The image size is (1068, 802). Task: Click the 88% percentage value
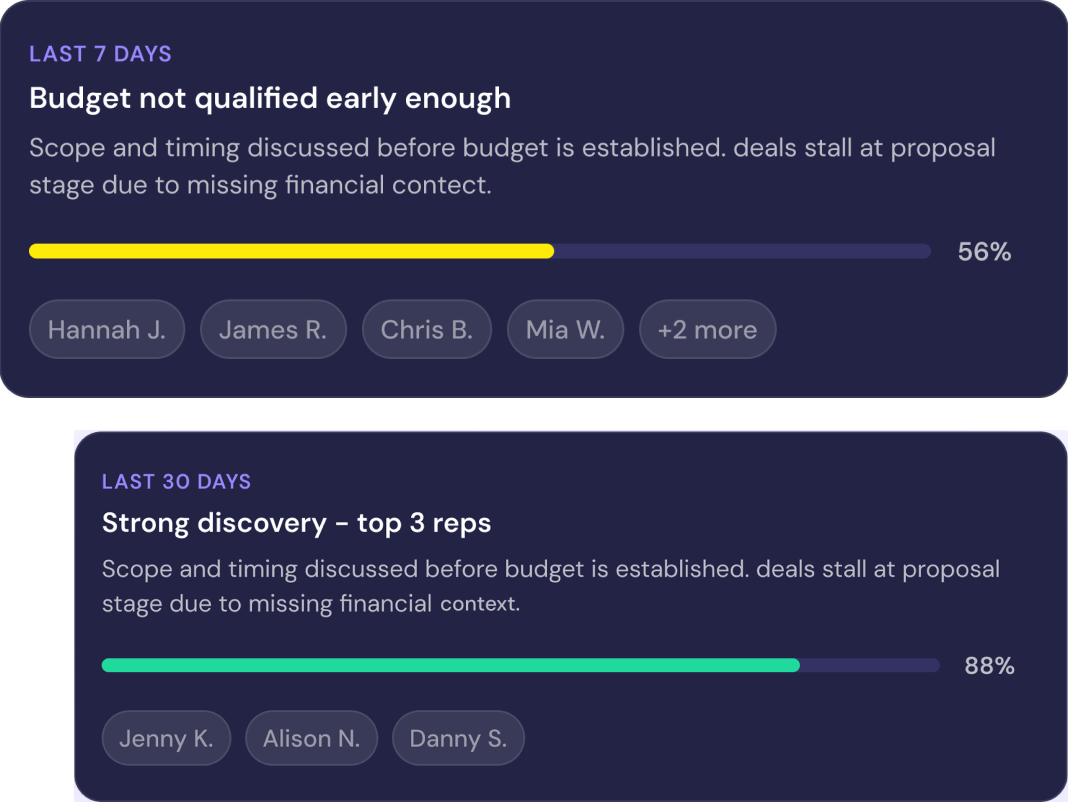[988, 665]
